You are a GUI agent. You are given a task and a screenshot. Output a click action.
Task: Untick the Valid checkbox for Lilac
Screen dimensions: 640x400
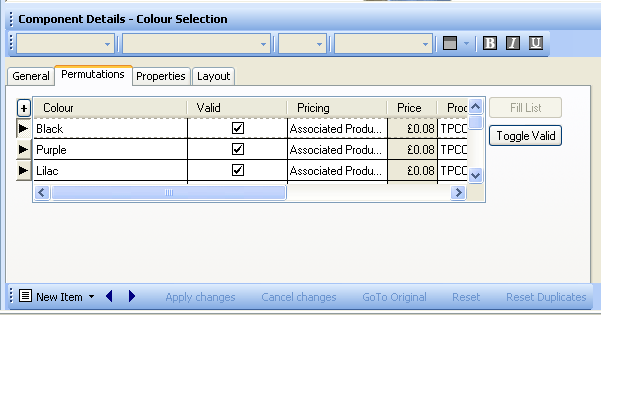(x=238, y=170)
